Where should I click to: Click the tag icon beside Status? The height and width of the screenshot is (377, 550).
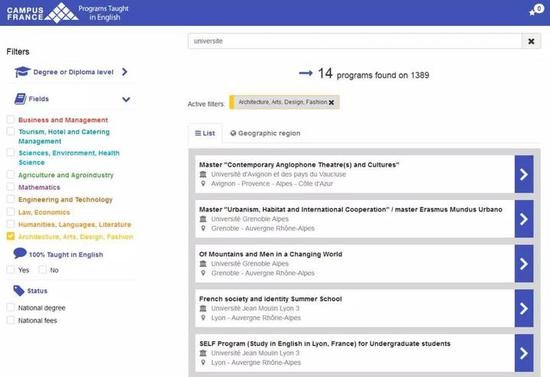(x=19, y=290)
